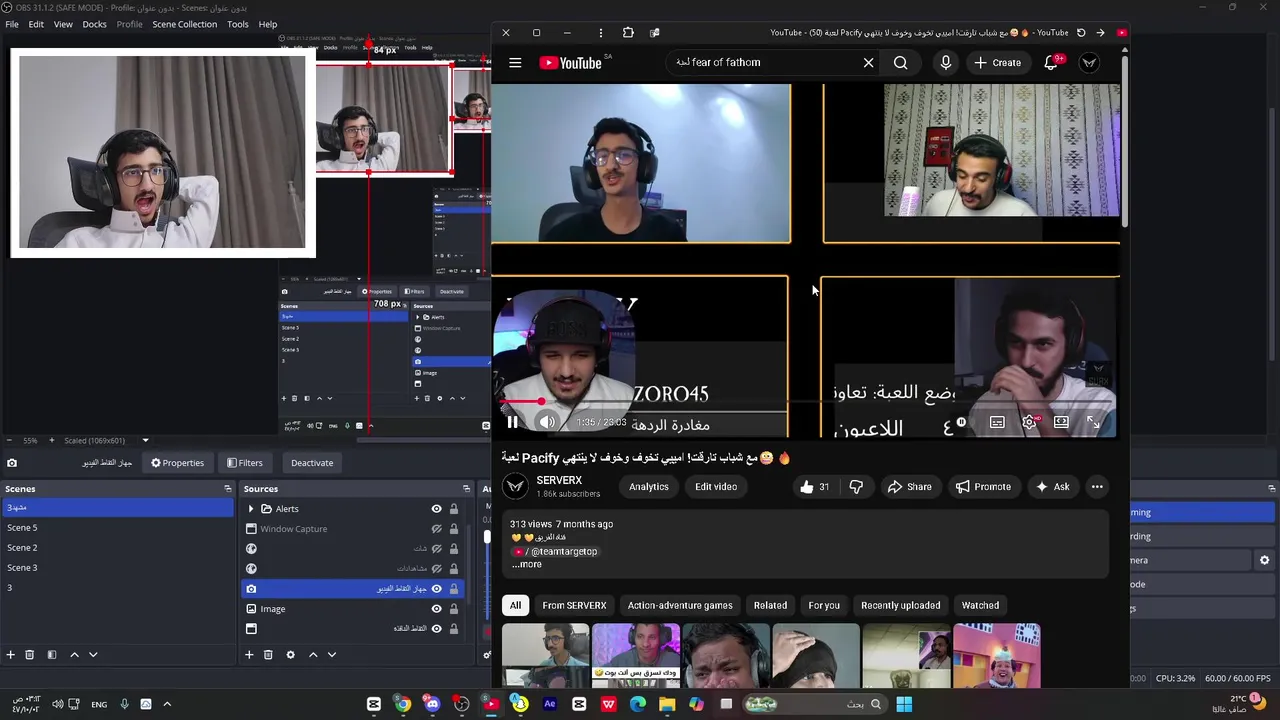Image resolution: width=1280 pixels, height=720 pixels.
Task: Click Create button on YouTube
Action: tap(997, 63)
